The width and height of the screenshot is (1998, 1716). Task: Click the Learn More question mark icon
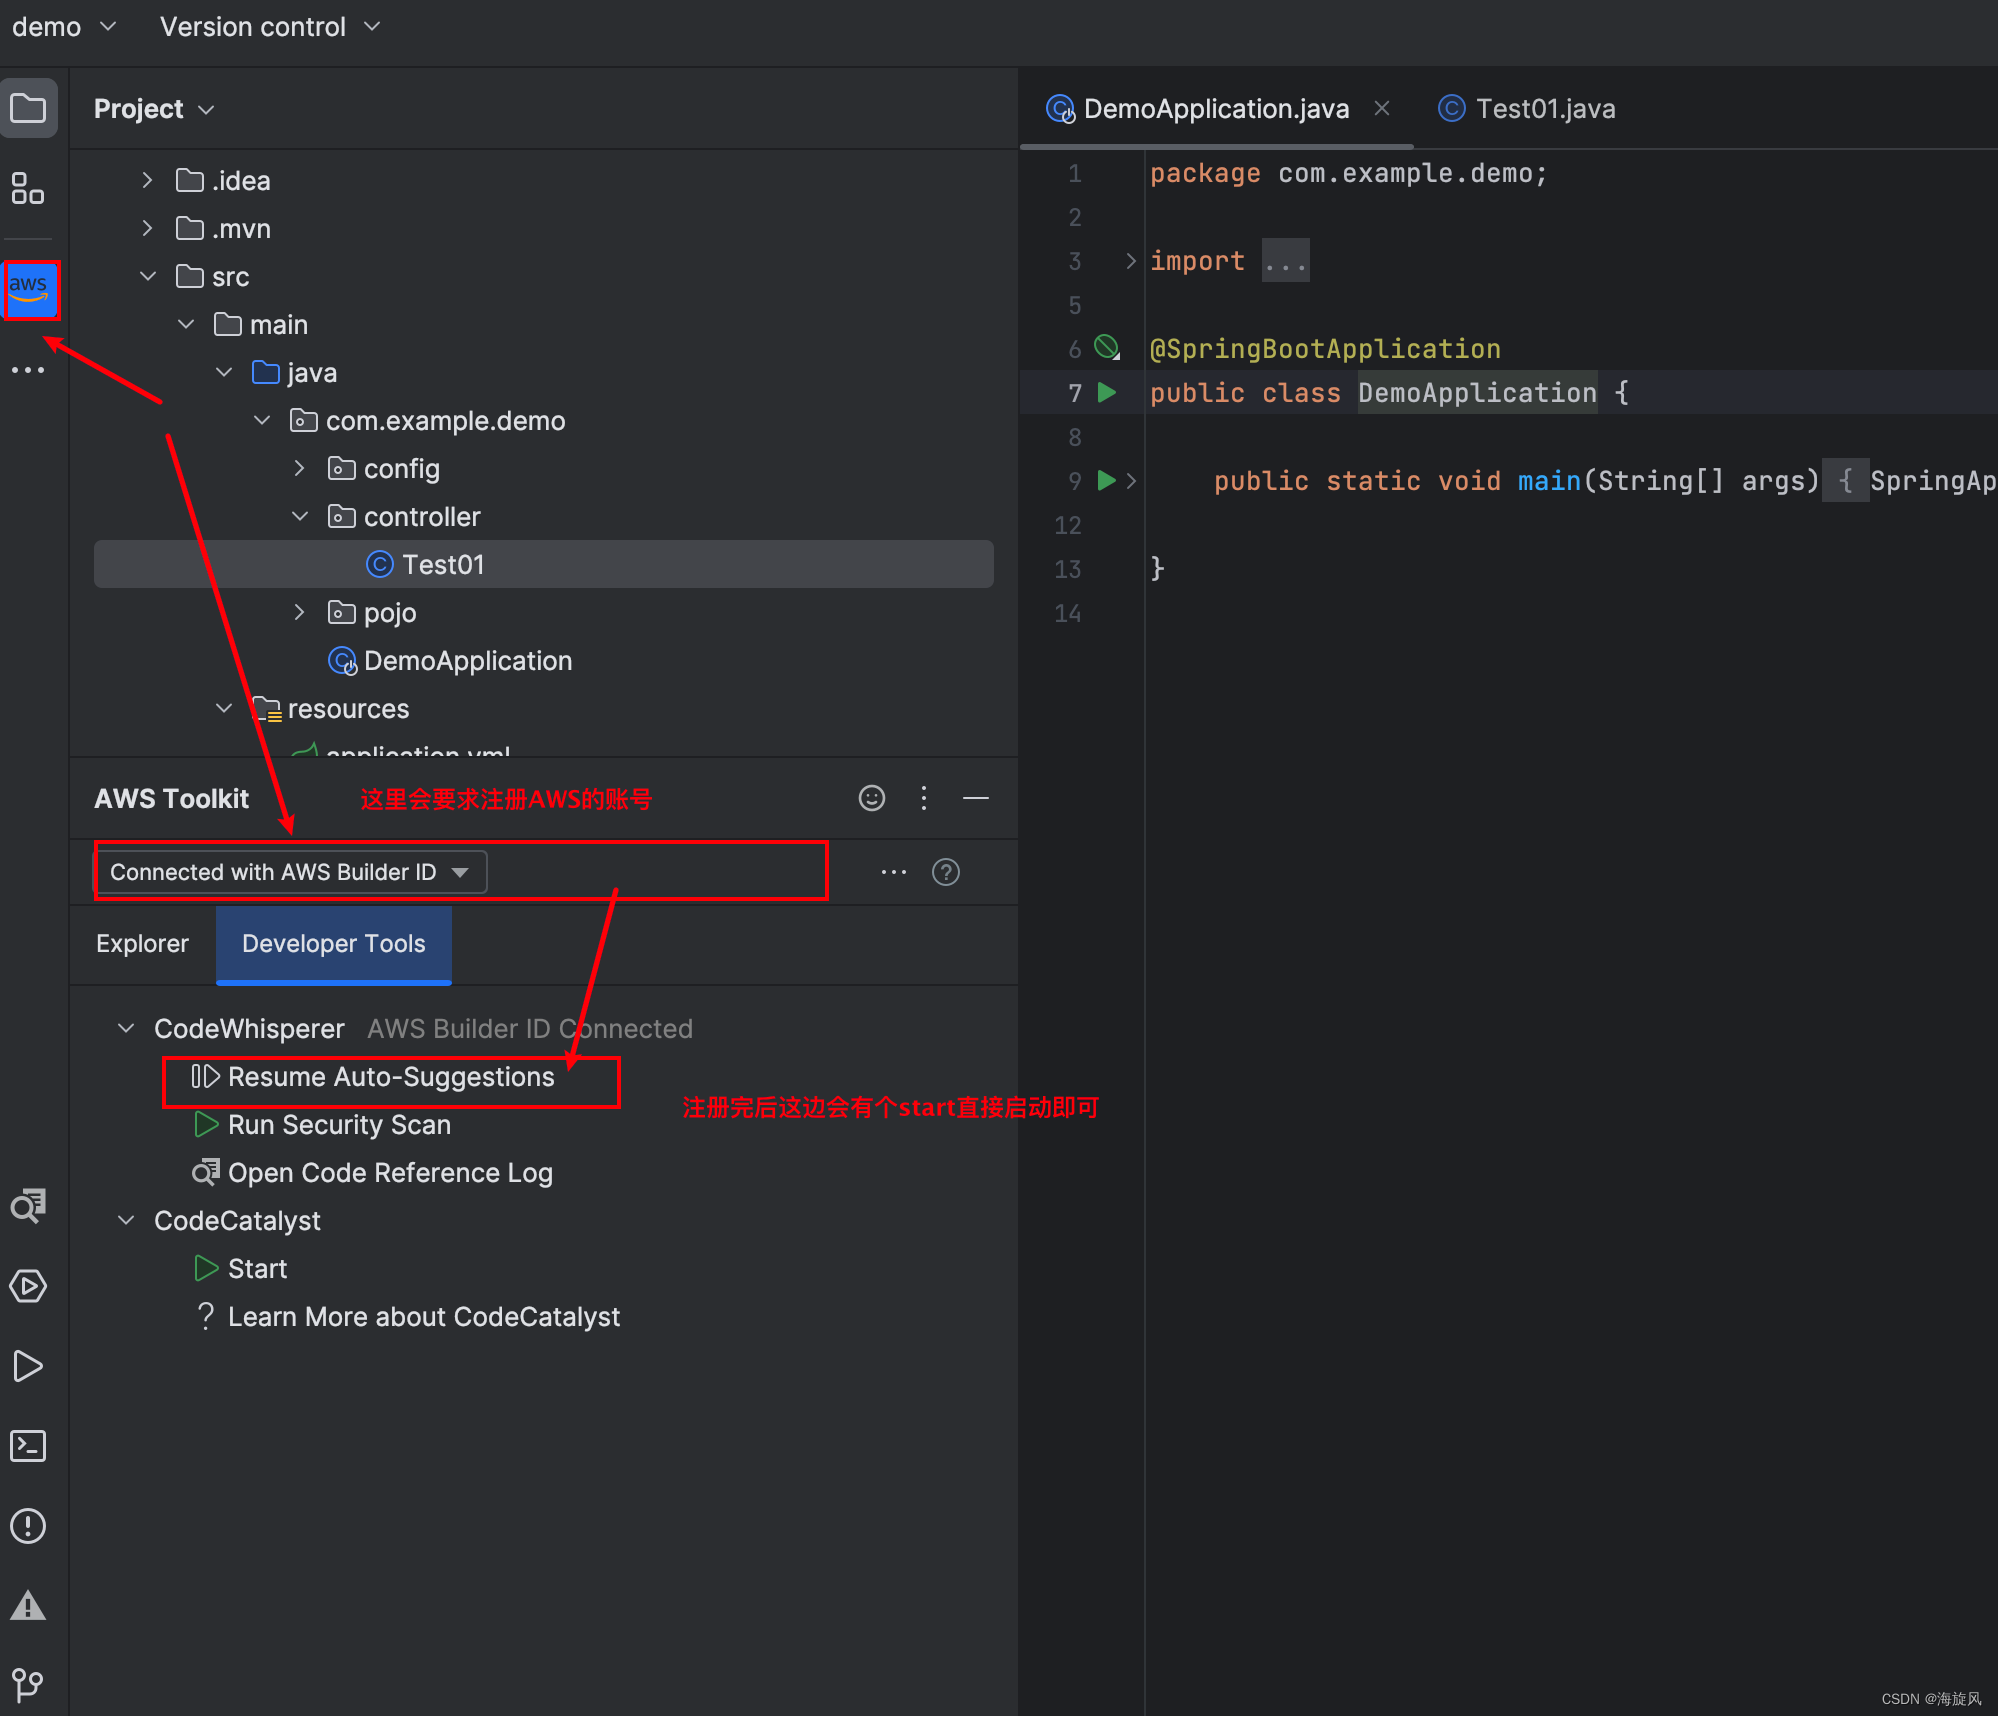(x=206, y=1316)
